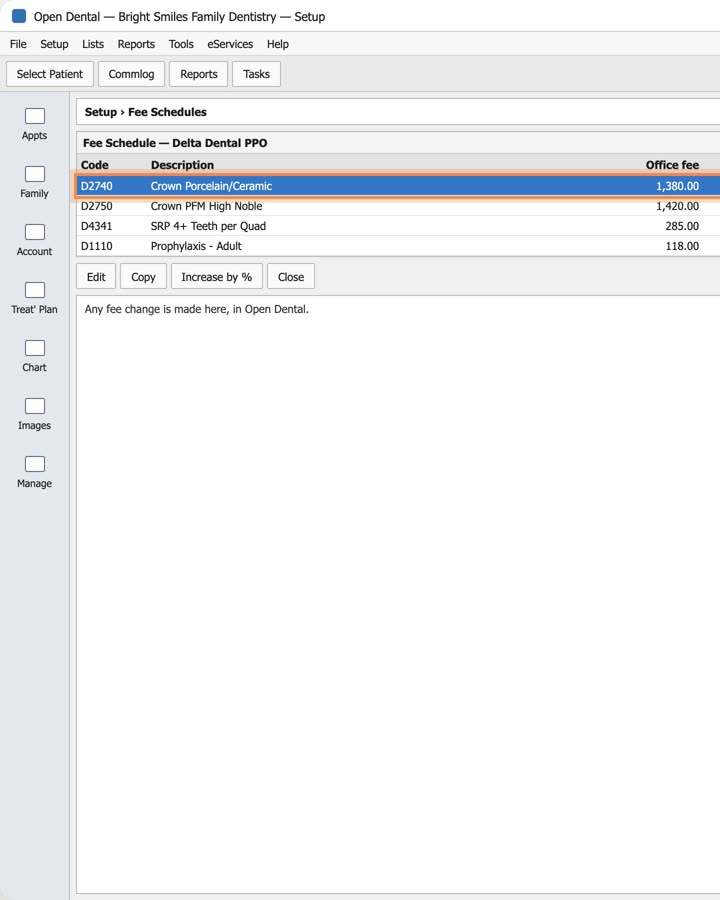Select the D2740 code cell
The image size is (720, 900).
[96, 186]
